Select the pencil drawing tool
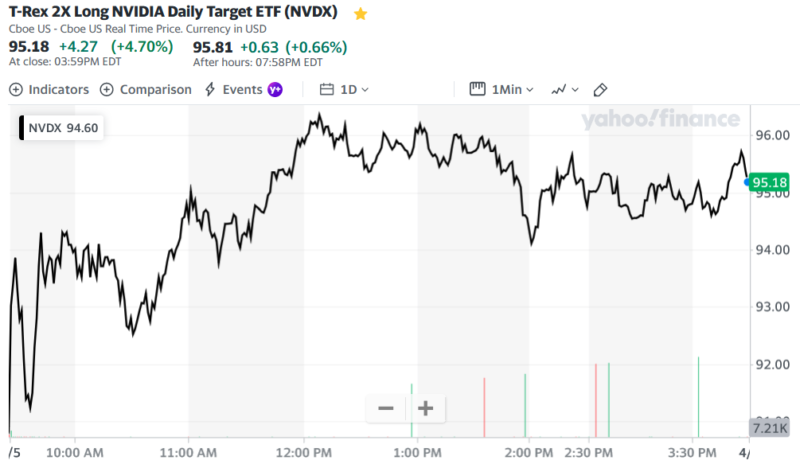This screenshot has height=472, width=800. pyautogui.click(x=601, y=89)
